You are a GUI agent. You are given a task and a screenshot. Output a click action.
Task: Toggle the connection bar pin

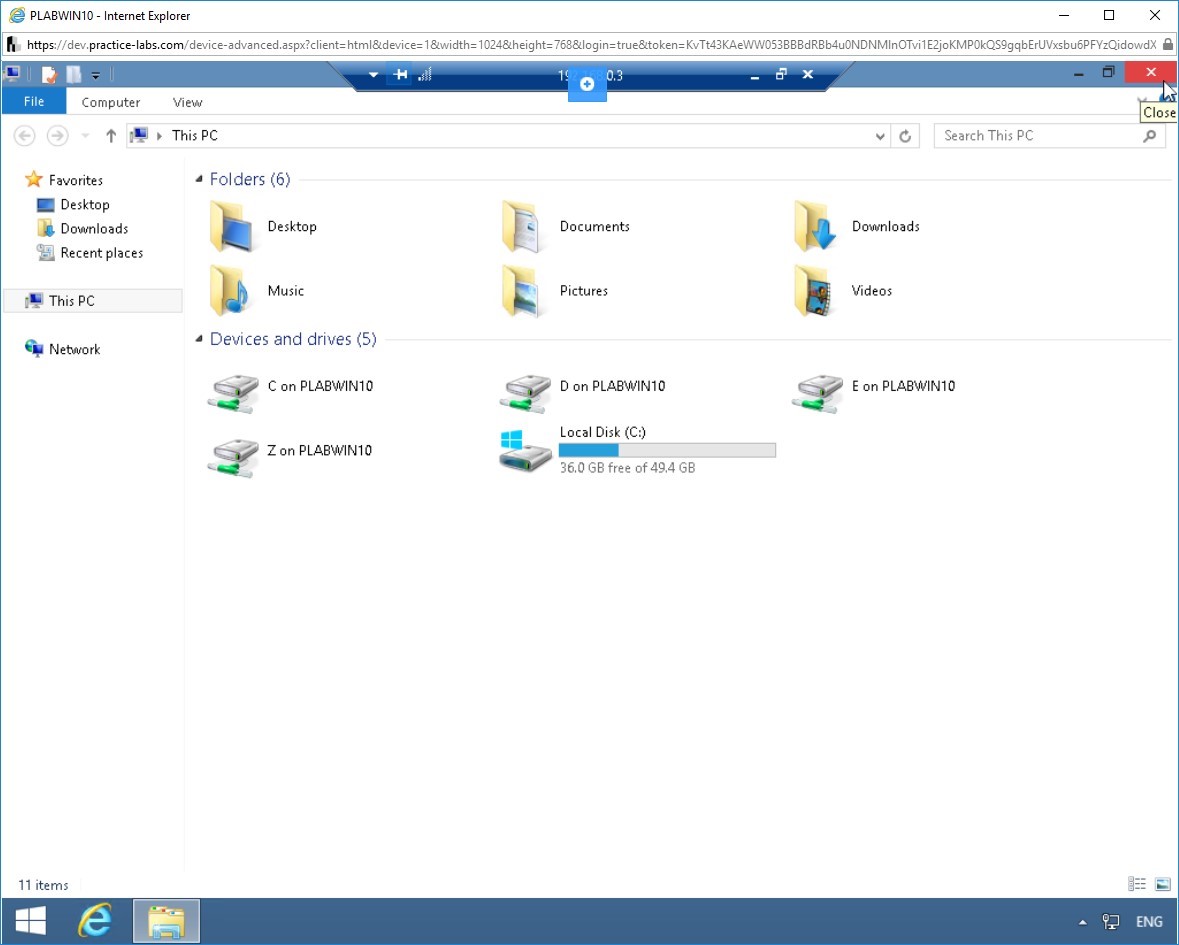click(400, 74)
